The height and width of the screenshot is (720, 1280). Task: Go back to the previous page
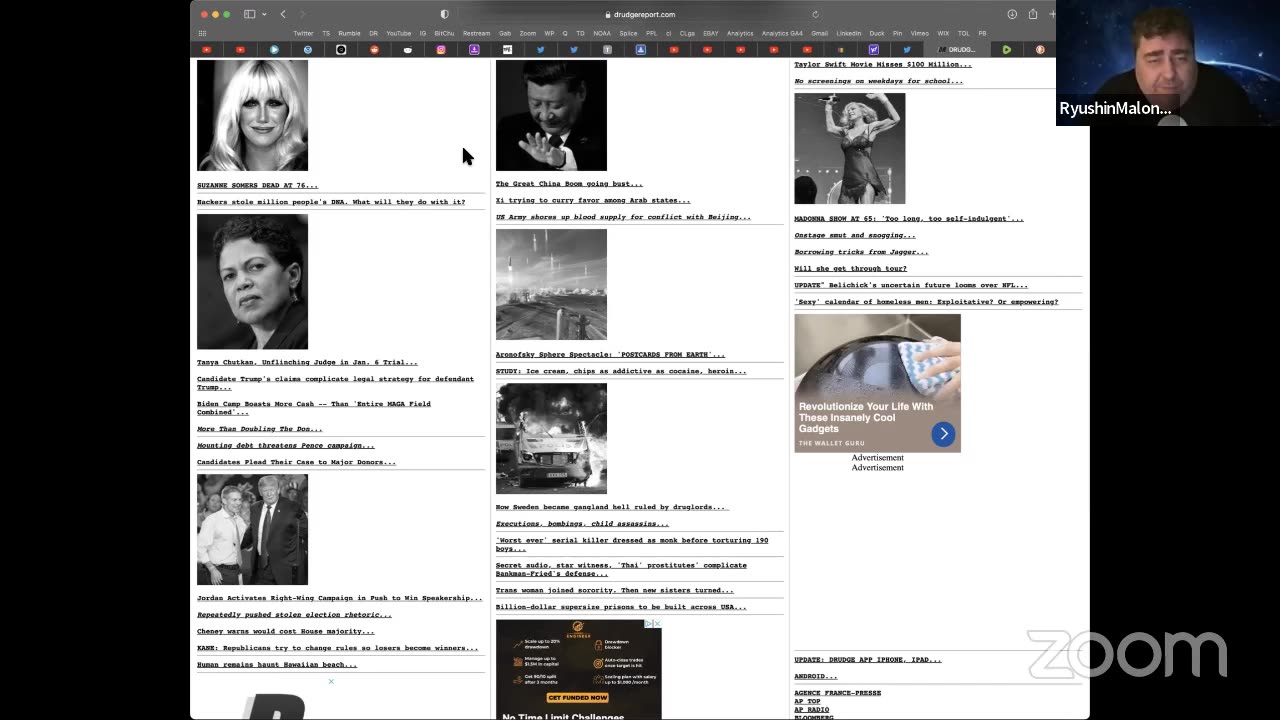pos(283,14)
